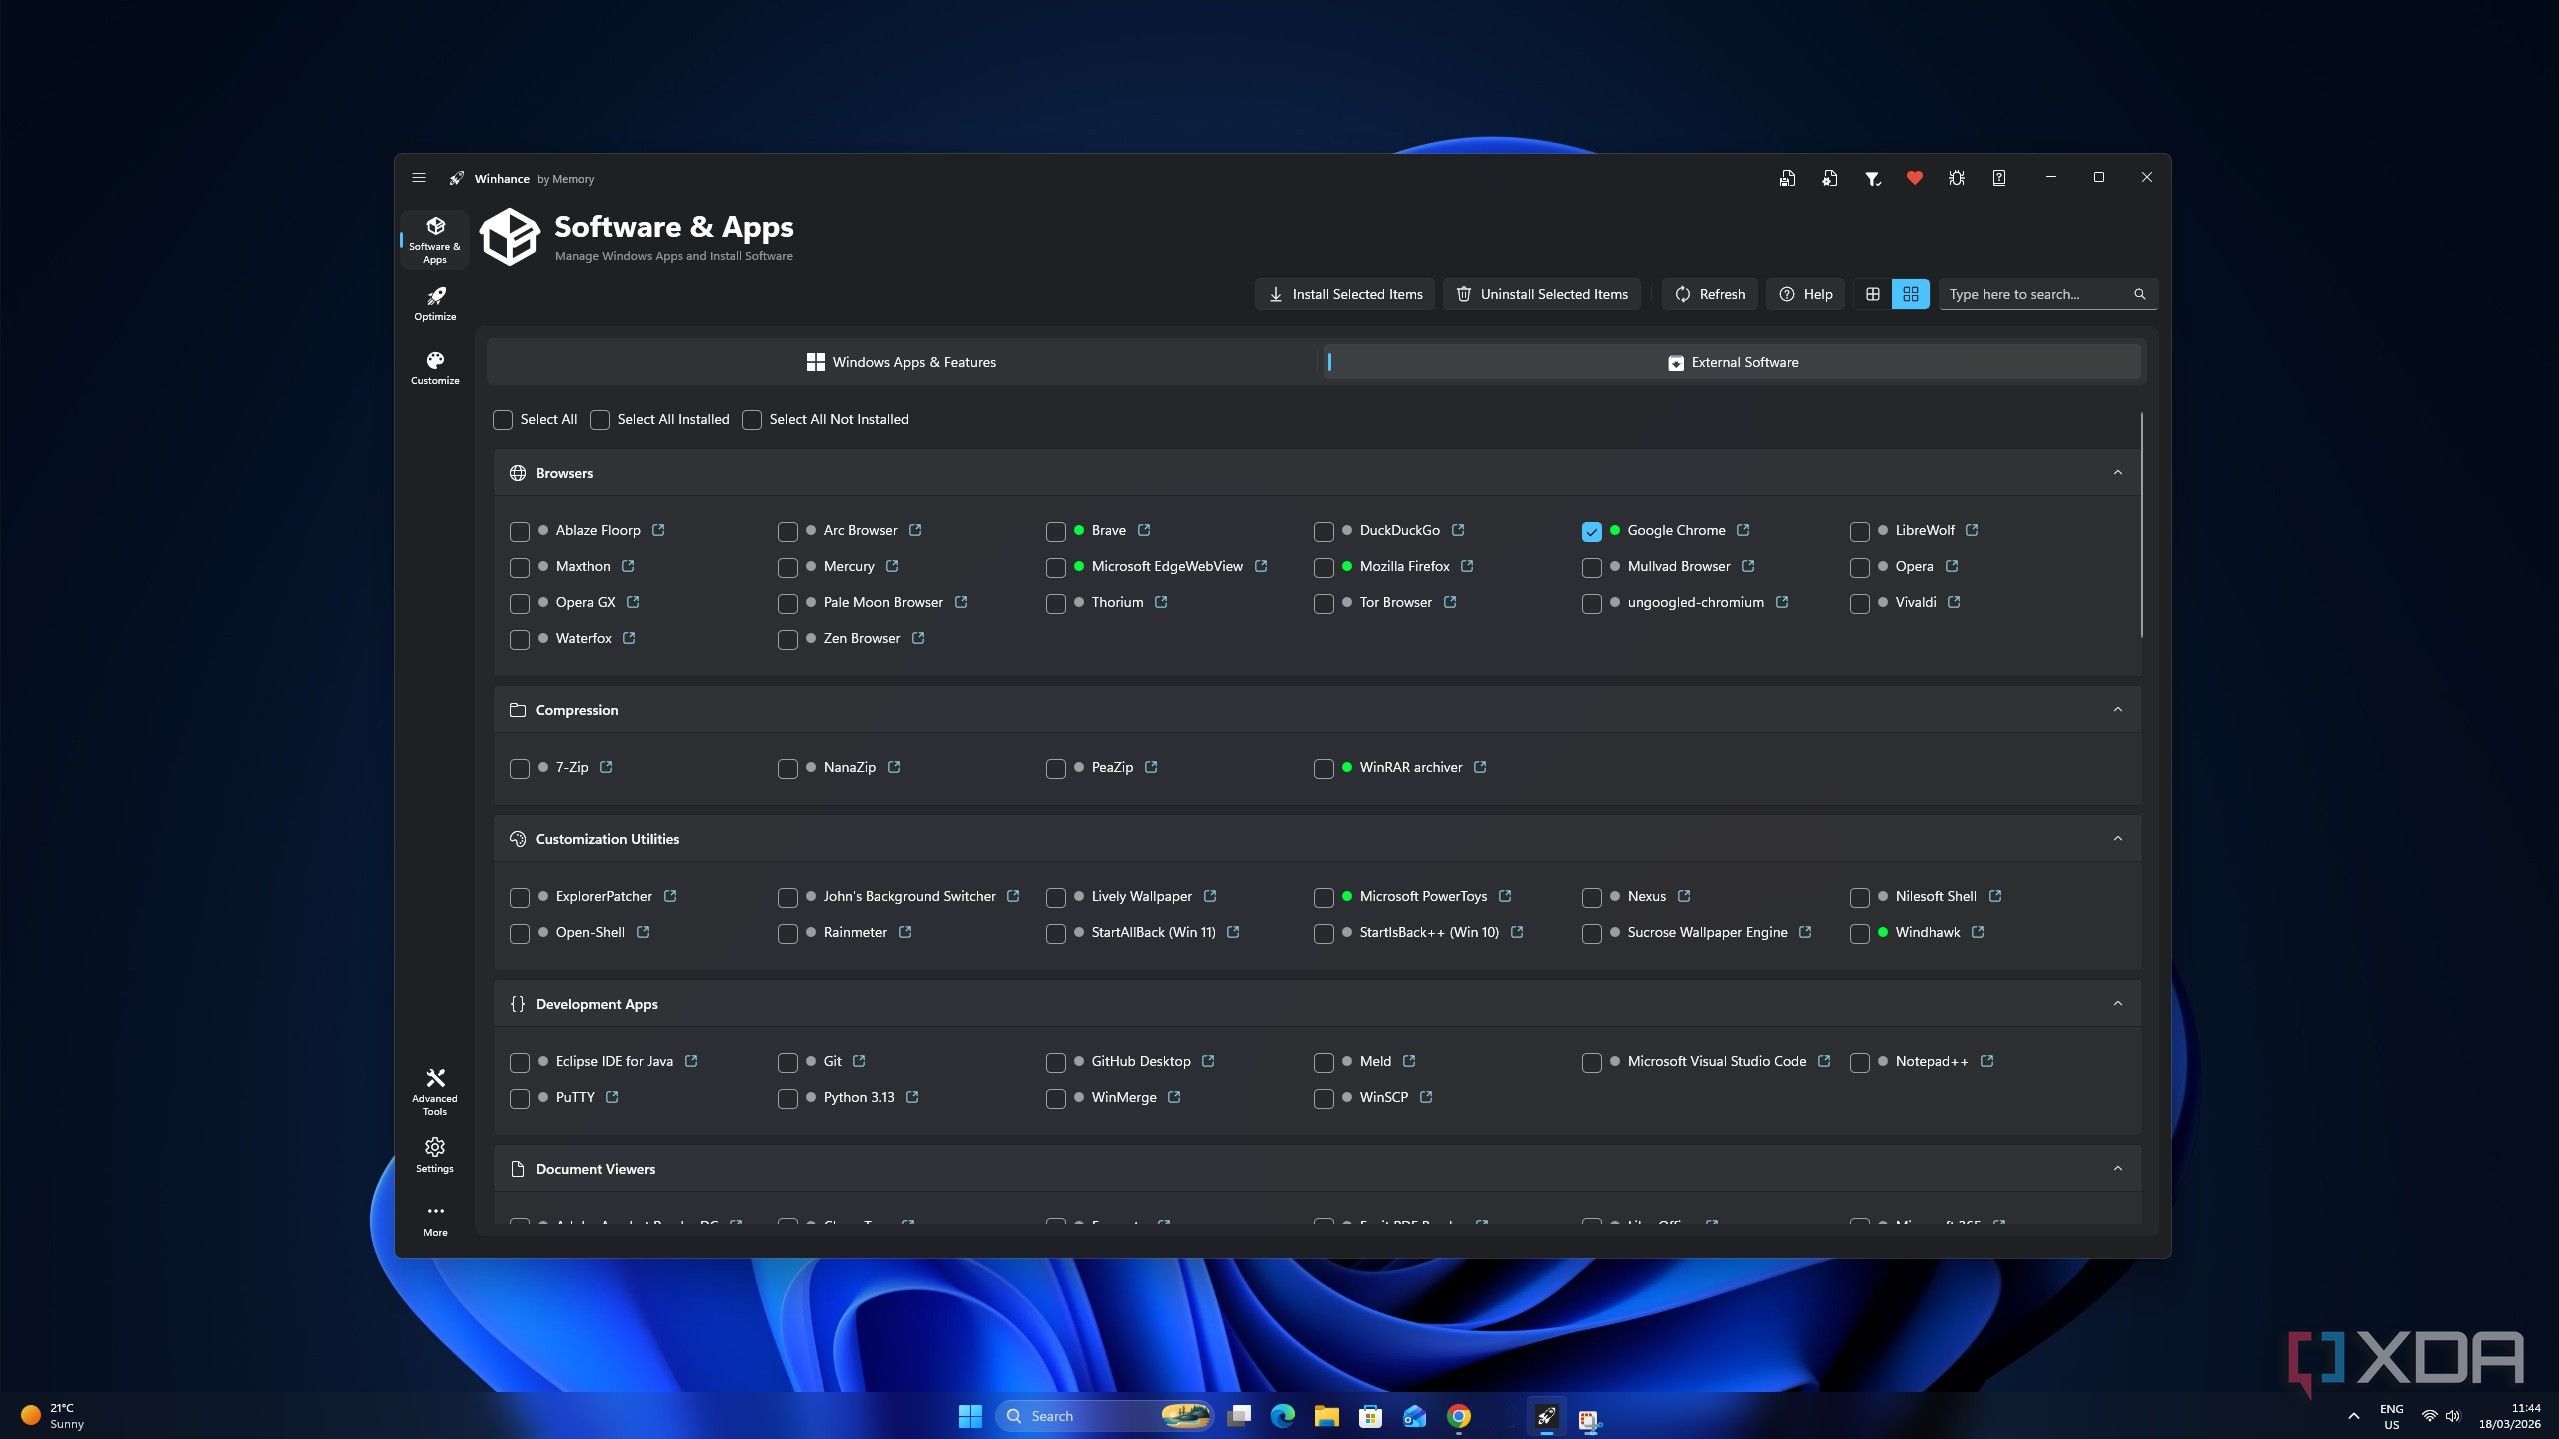Open the external link icon beside Notepad++
Image resolution: width=2559 pixels, height=1439 pixels.
[1987, 1061]
